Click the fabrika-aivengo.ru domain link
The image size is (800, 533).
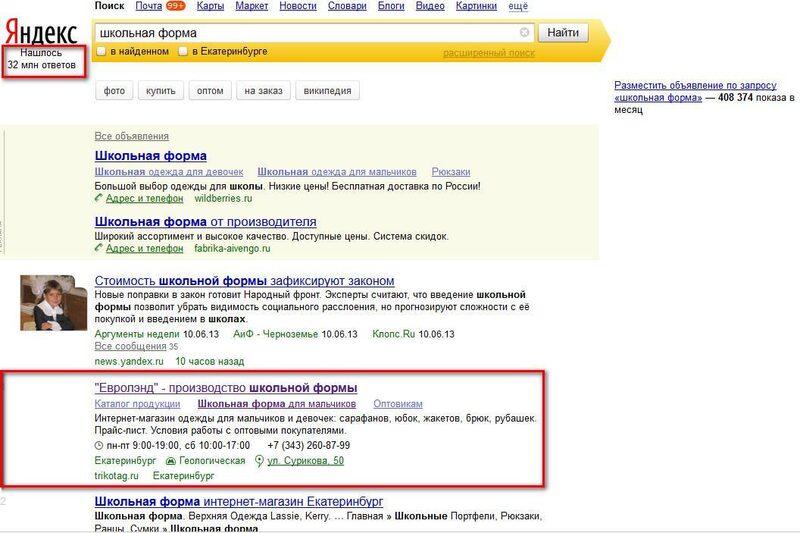pyautogui.click(x=232, y=248)
